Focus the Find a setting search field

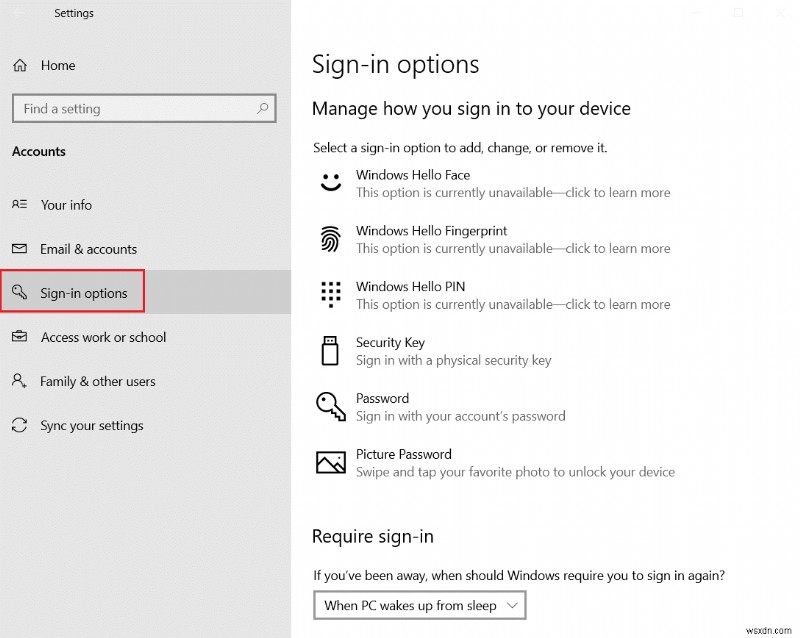tap(144, 108)
